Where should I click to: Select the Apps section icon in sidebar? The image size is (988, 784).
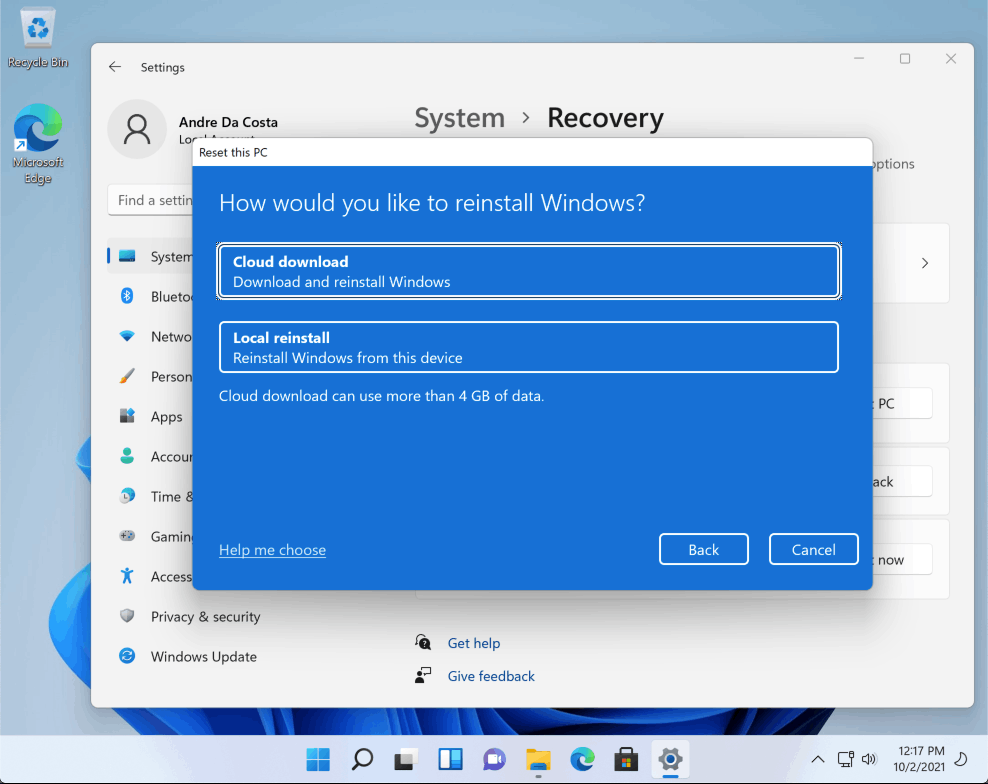coord(128,416)
